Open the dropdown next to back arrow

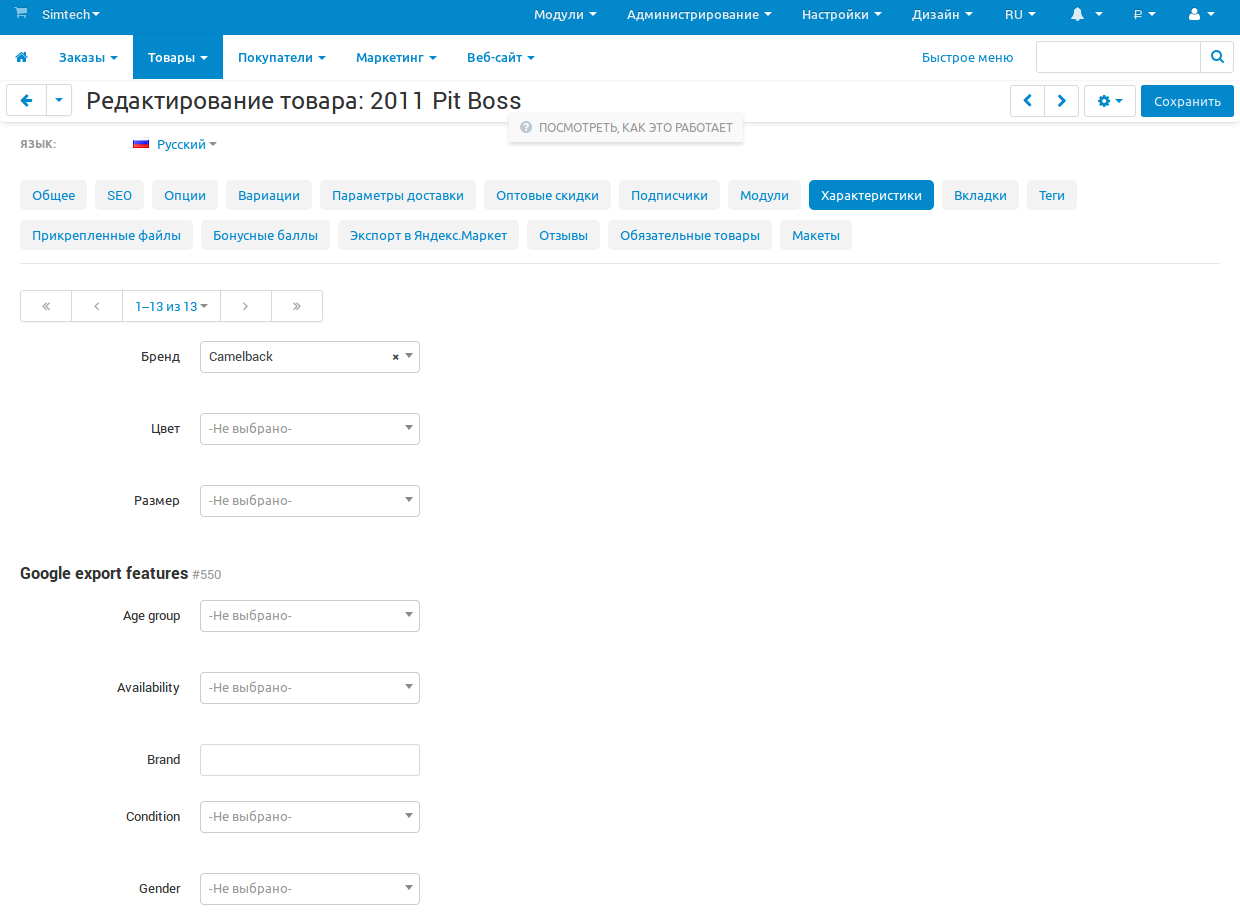click(x=59, y=100)
